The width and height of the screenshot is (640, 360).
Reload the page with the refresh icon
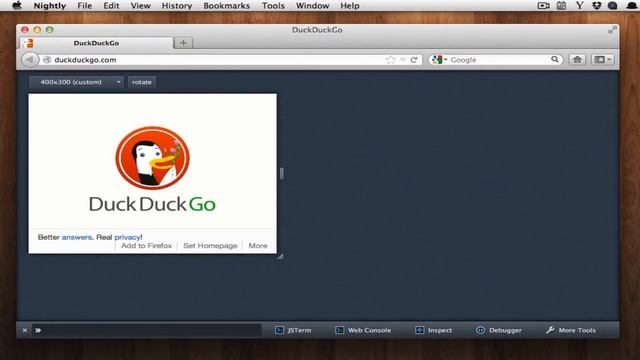414,60
